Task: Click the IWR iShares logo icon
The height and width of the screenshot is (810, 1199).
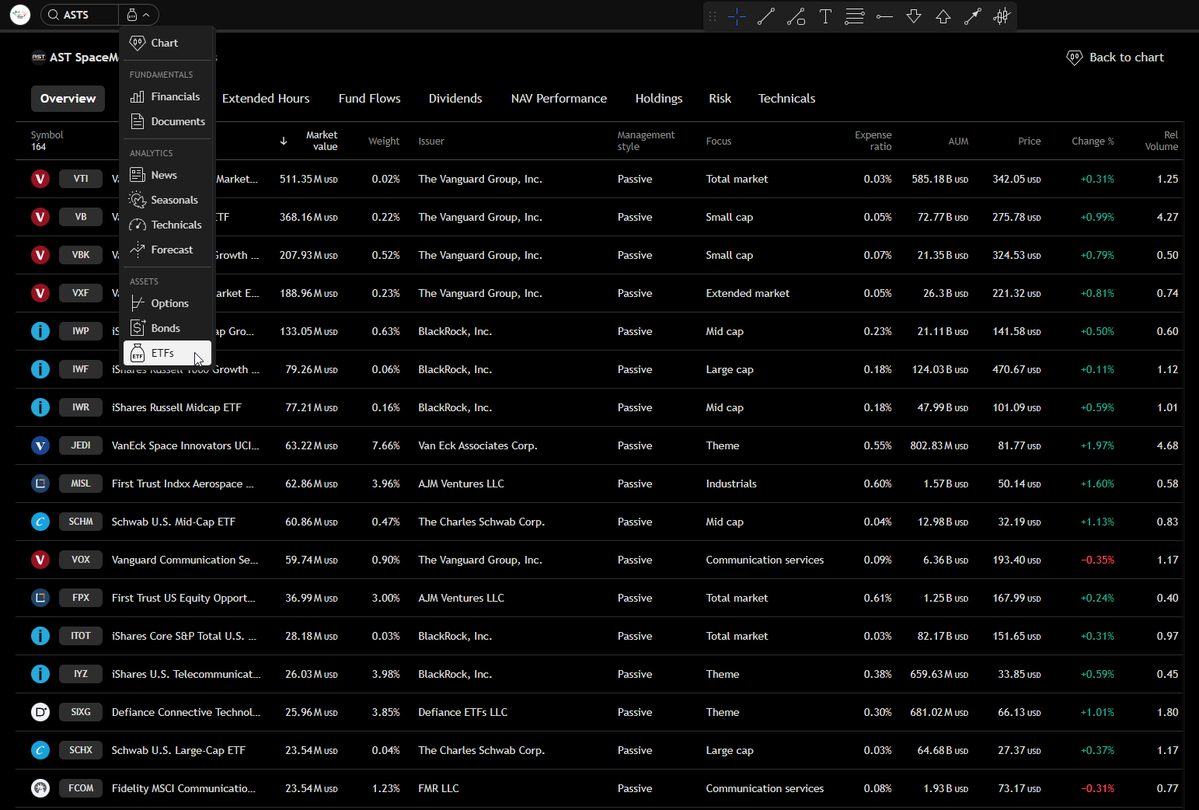Action: pyautogui.click(x=41, y=408)
